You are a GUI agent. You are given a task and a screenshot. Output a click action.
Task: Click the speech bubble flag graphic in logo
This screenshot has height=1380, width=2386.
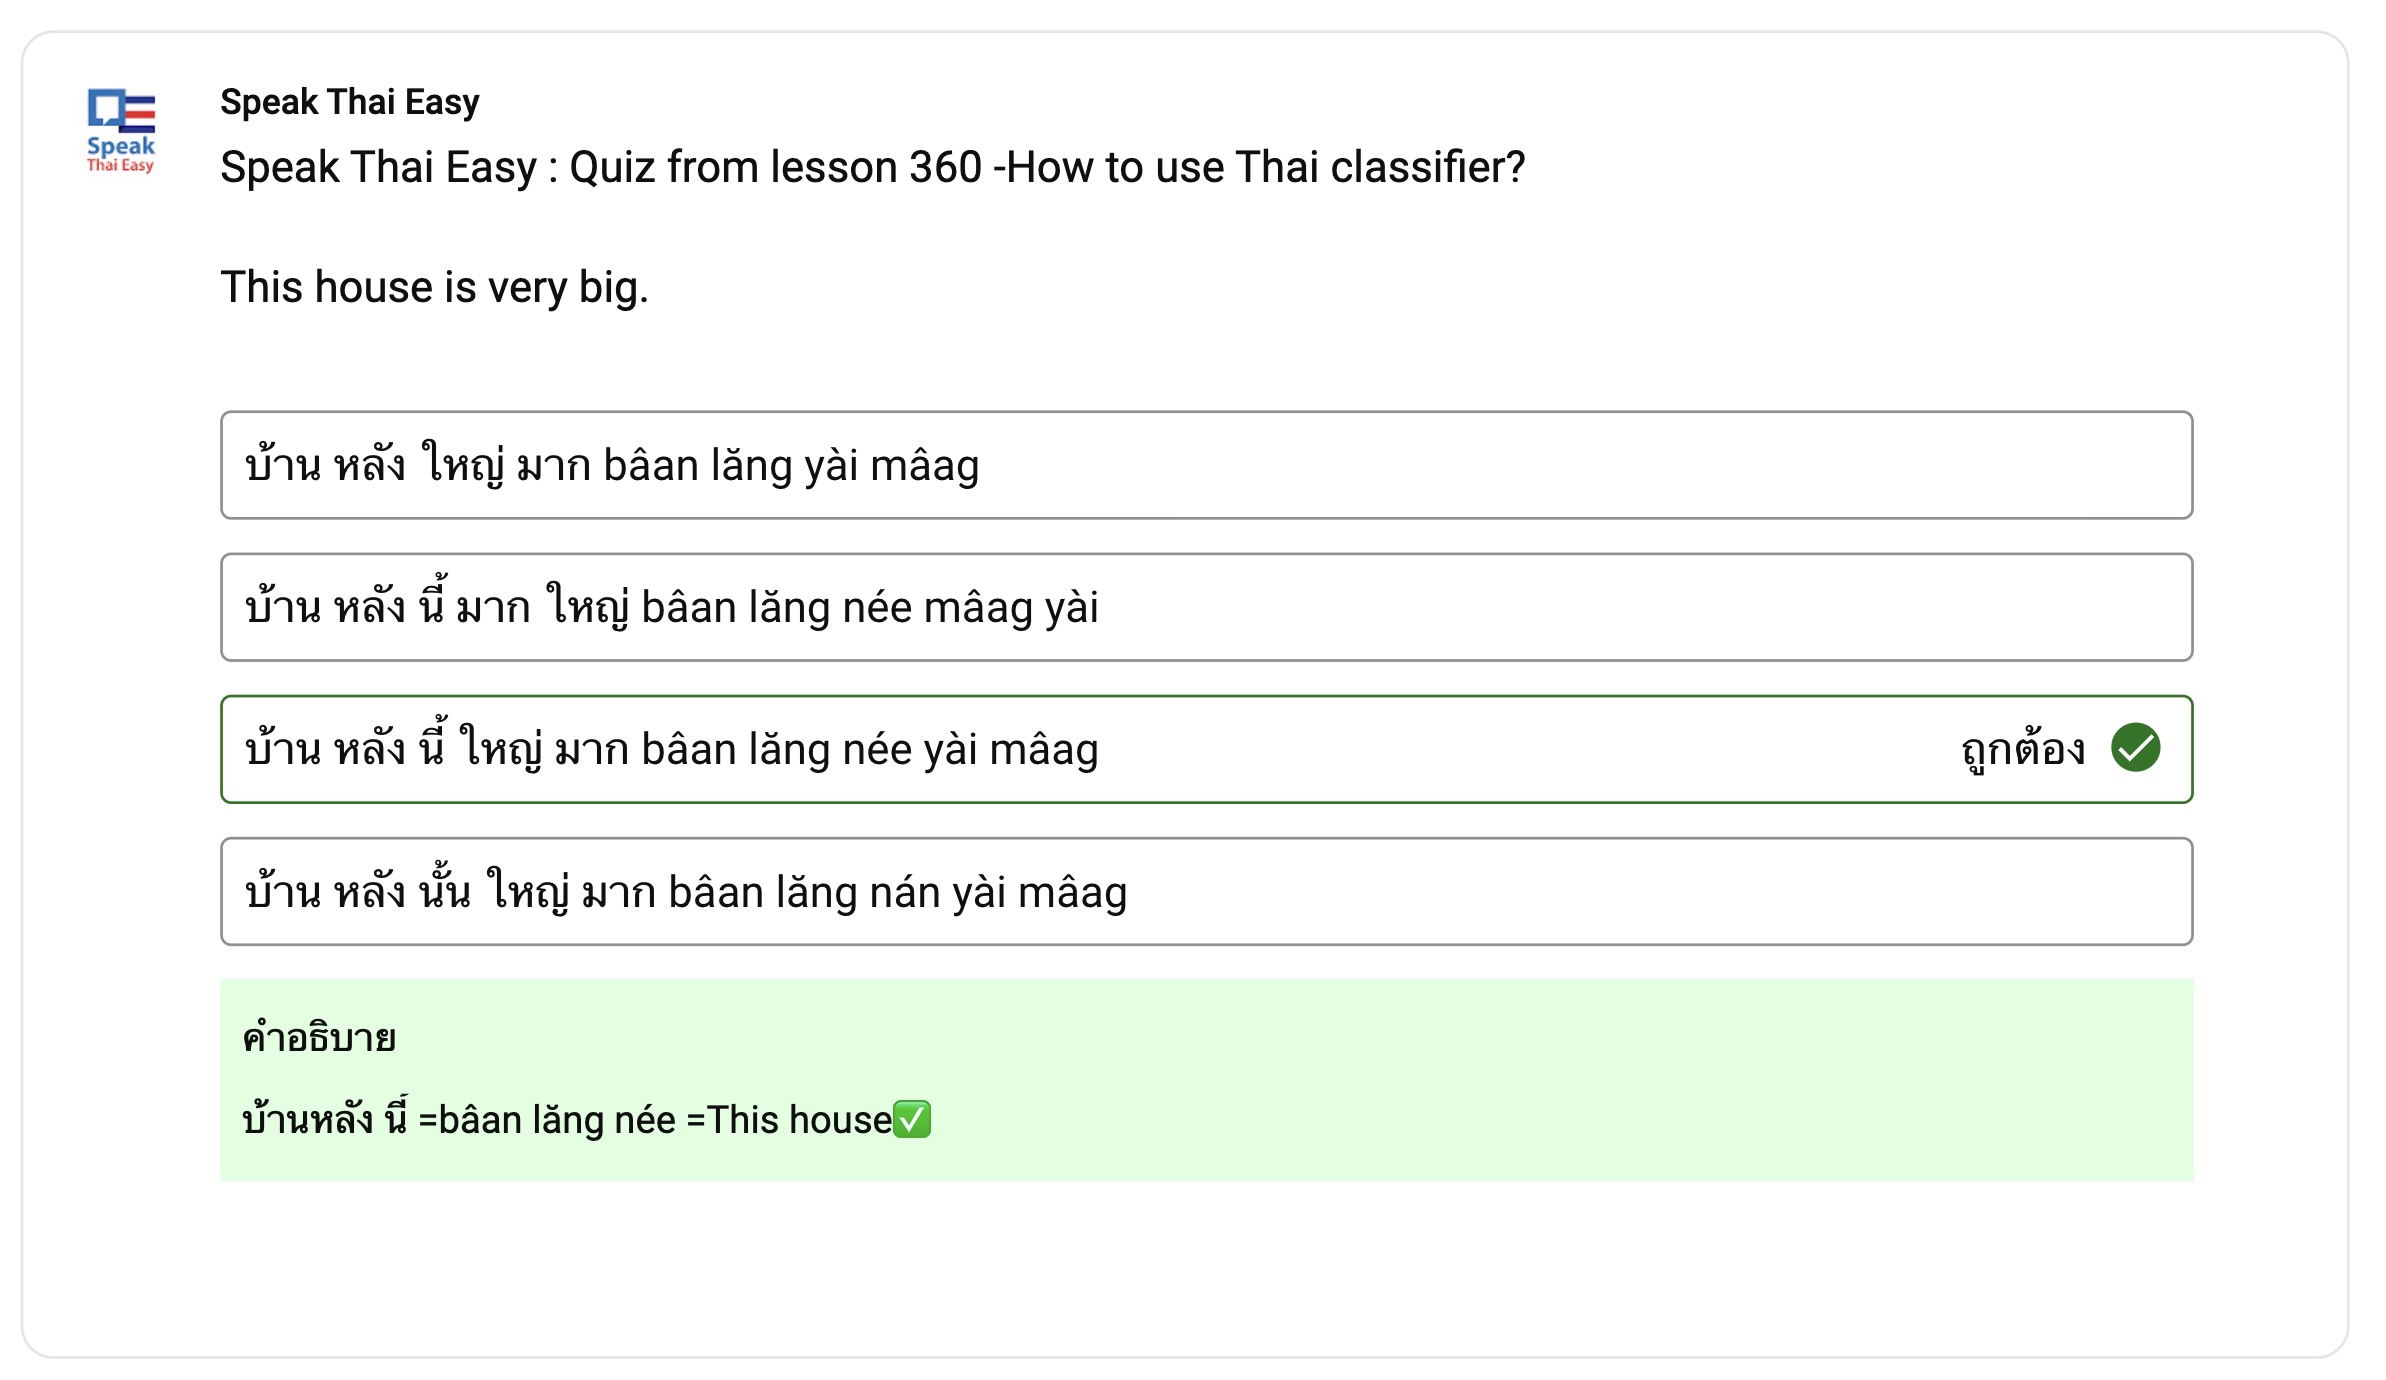121,111
